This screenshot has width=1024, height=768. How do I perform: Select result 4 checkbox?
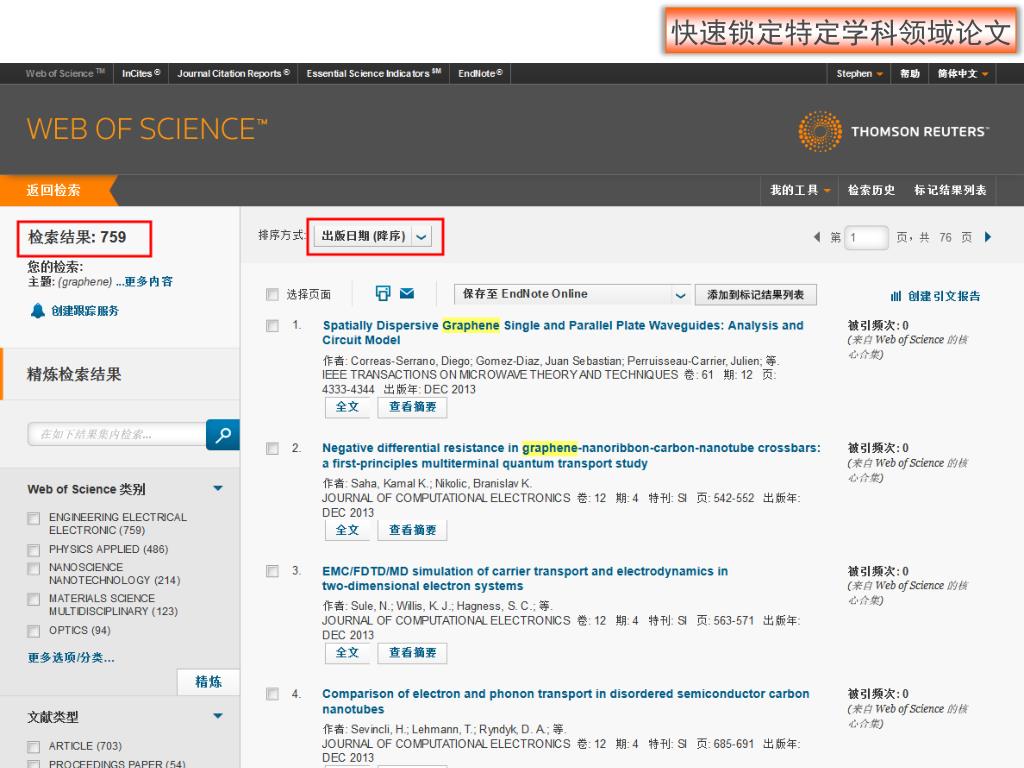point(272,694)
